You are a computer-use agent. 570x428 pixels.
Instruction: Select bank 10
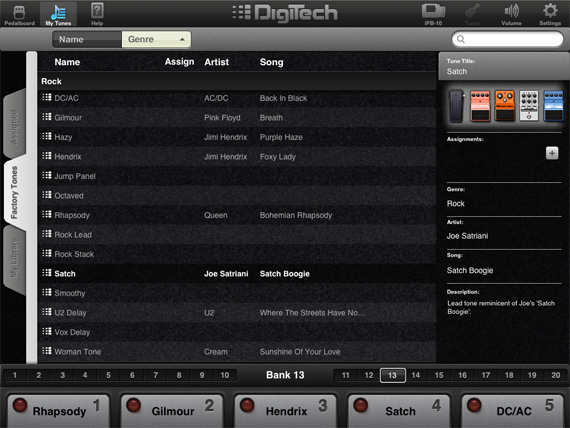(x=225, y=375)
